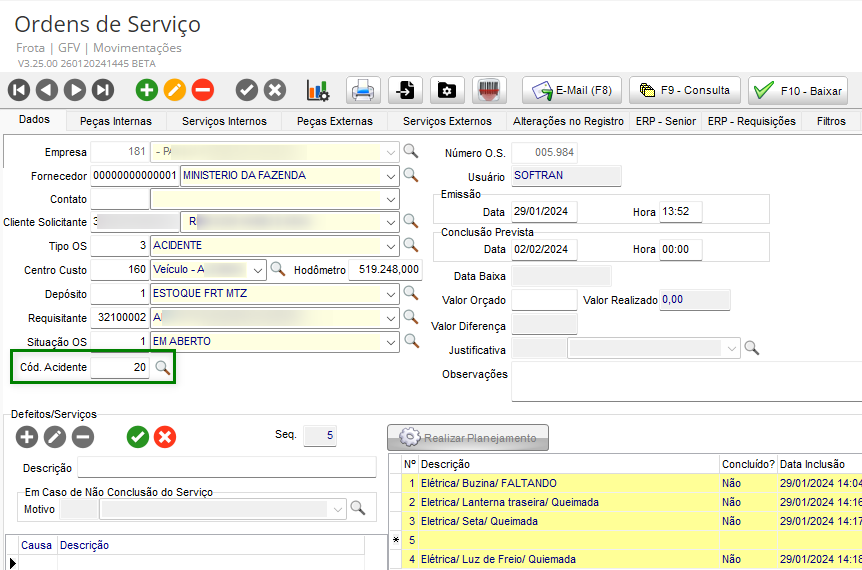Open the Tipo OS dropdown
The width and height of the screenshot is (862, 570).
coord(390,245)
